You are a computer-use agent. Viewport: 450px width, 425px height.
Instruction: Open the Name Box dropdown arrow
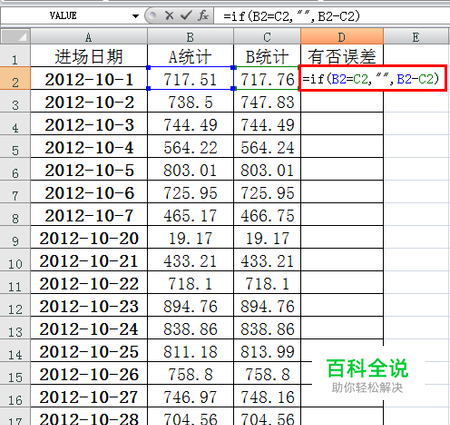click(135, 16)
